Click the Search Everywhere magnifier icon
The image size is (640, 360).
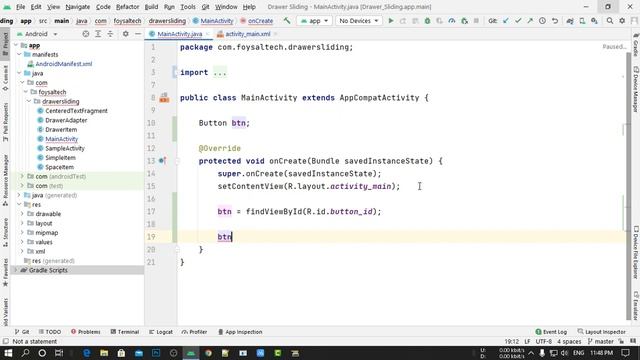click(x=610, y=20)
